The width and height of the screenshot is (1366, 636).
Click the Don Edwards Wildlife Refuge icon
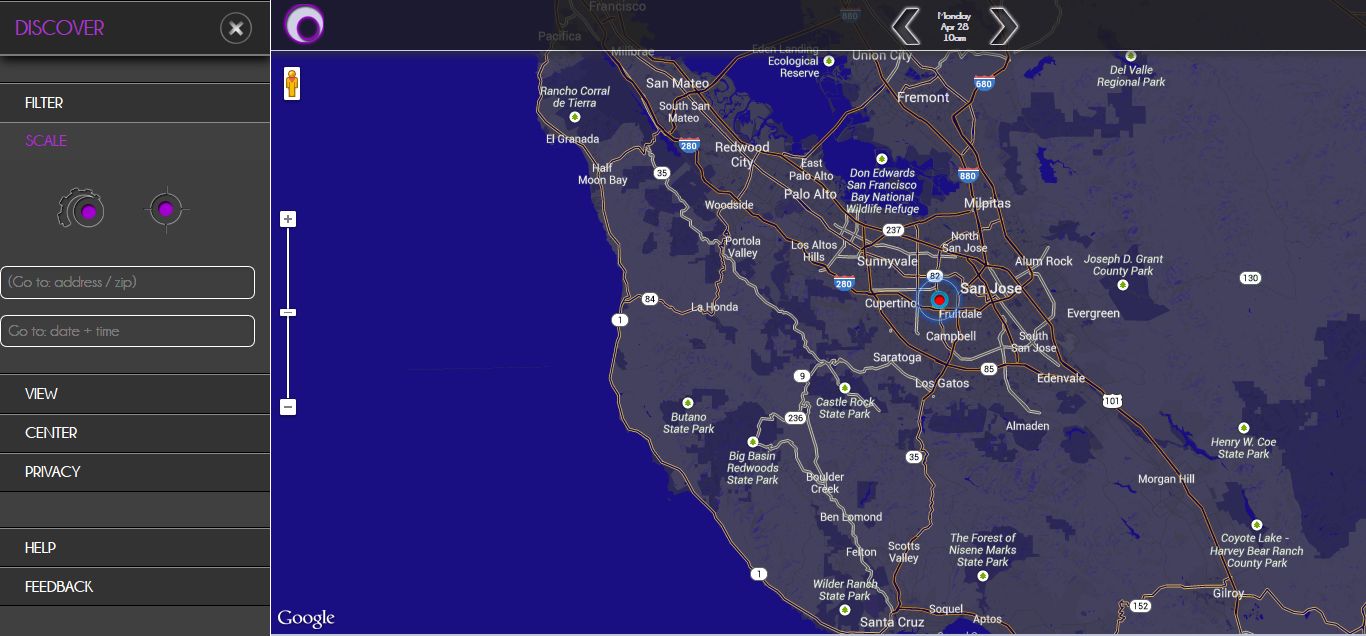[x=881, y=159]
